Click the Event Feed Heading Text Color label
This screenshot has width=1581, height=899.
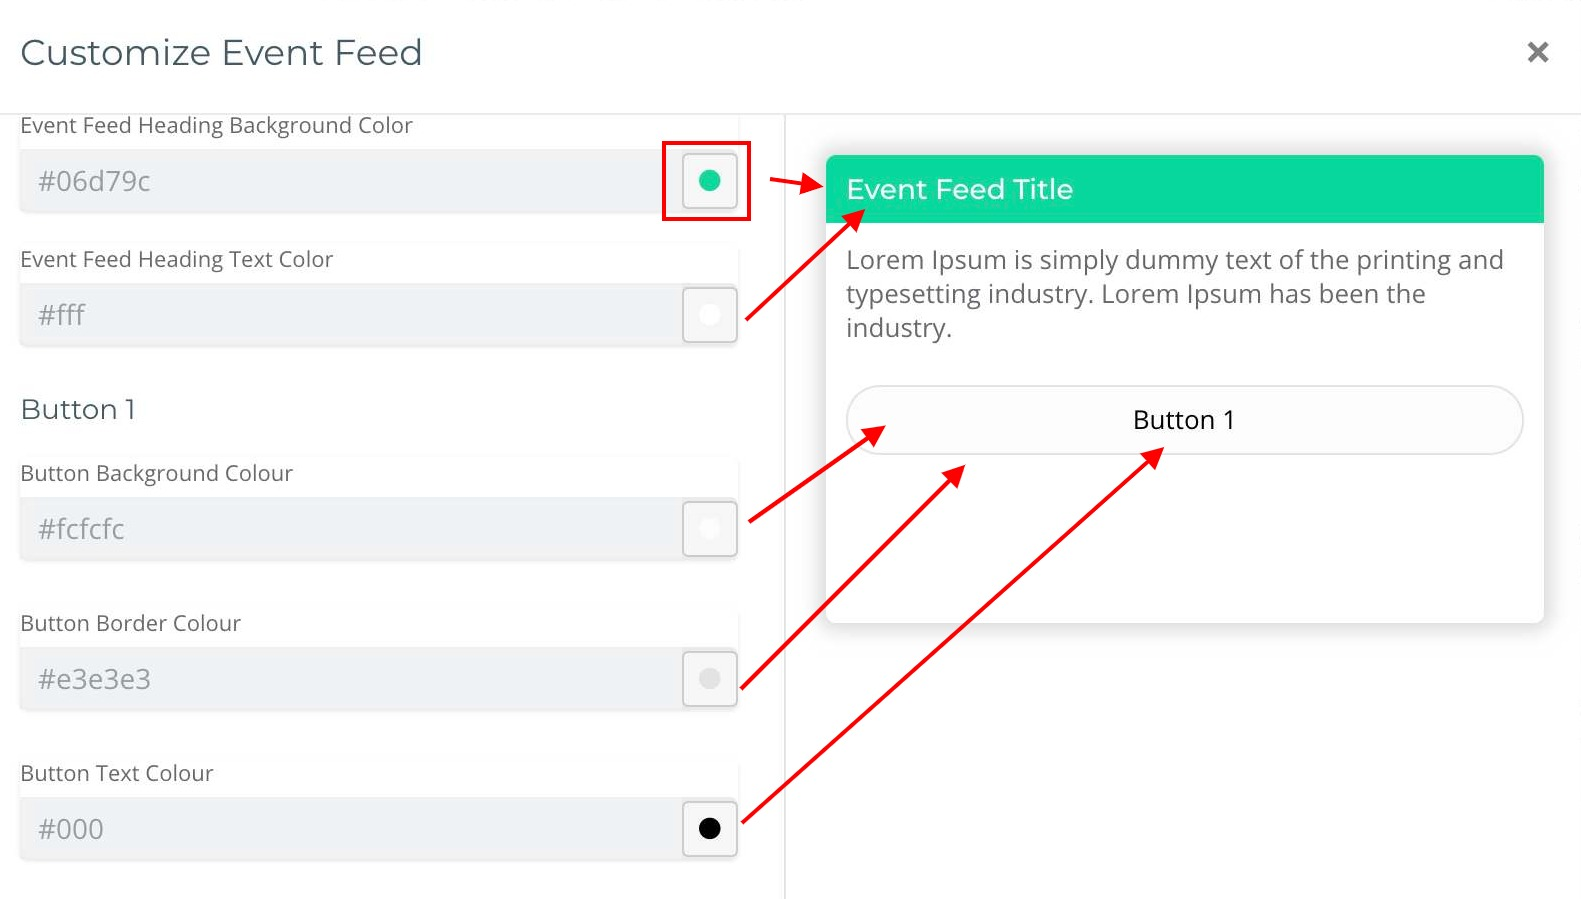pos(176,259)
